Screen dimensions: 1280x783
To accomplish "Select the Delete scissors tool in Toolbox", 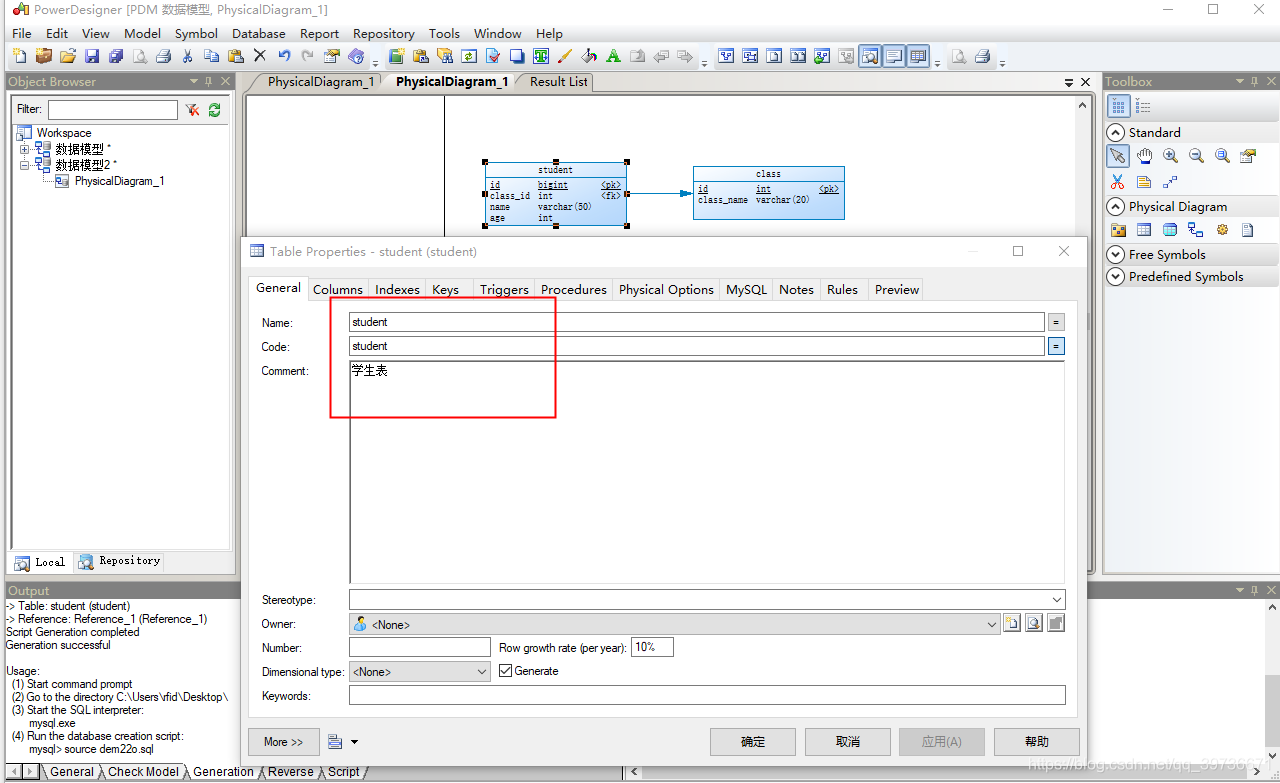I will (x=1118, y=182).
